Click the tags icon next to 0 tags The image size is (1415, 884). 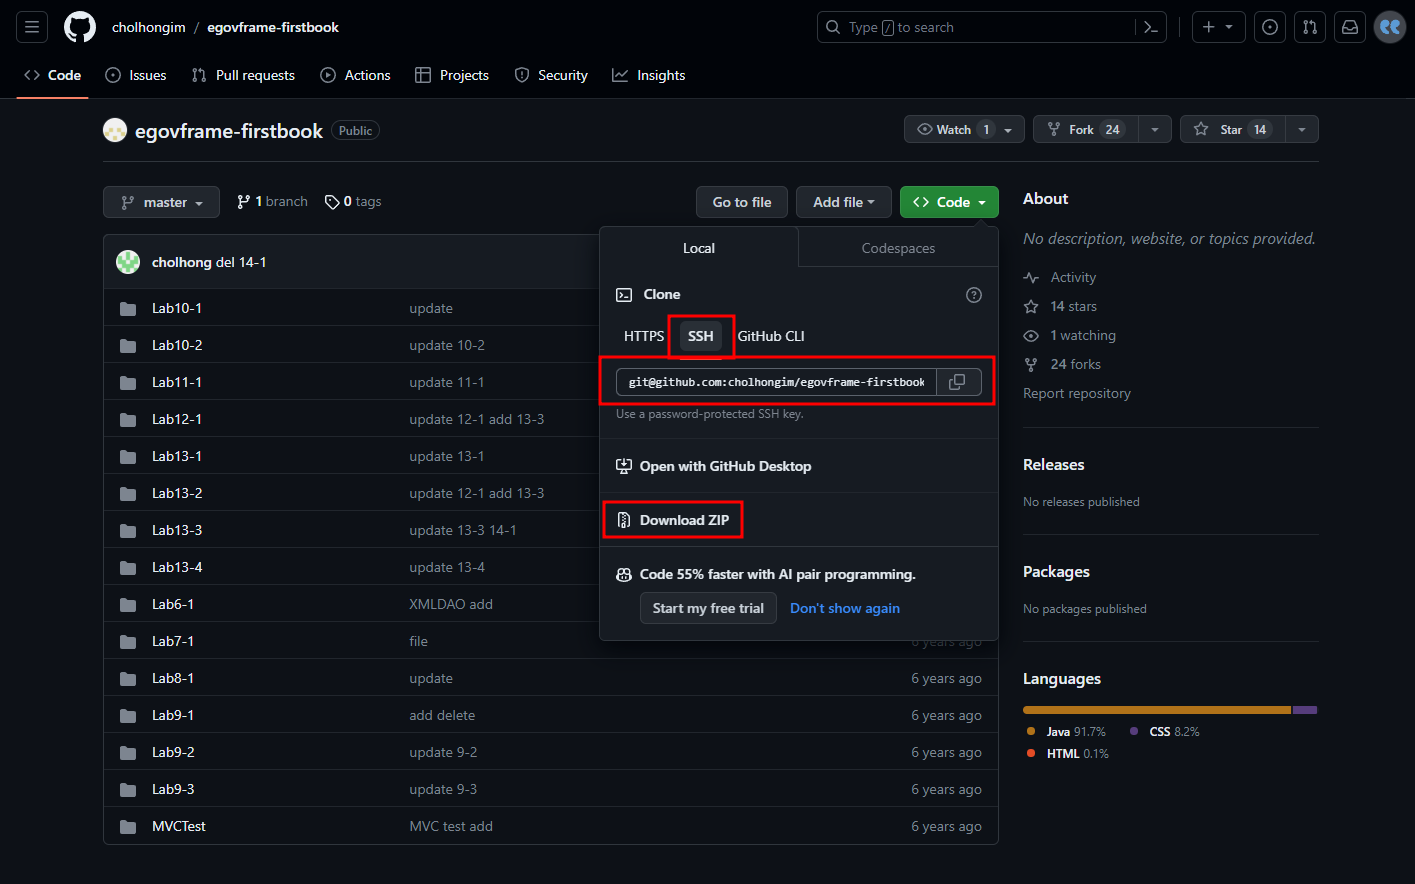pyautogui.click(x=332, y=202)
